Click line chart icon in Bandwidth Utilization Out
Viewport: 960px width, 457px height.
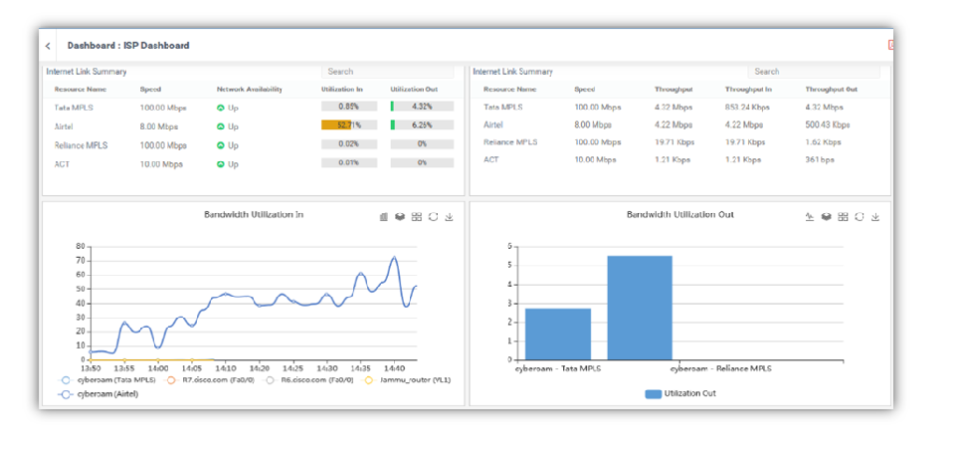click(x=809, y=217)
